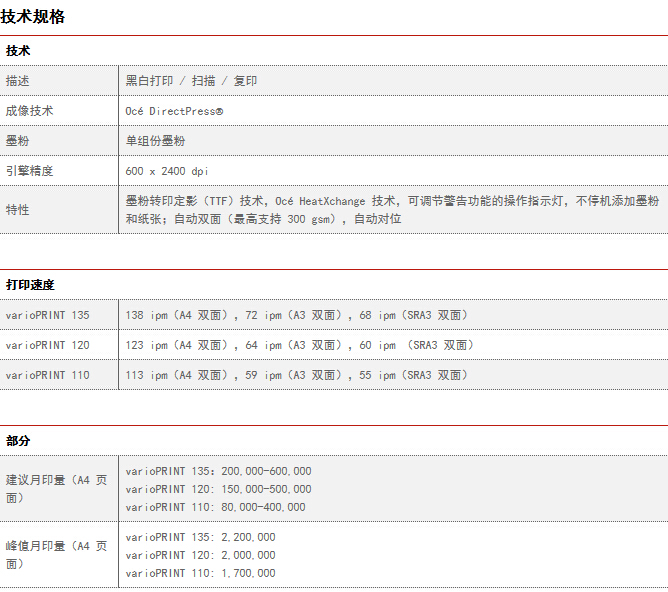Click the feature line starting 墨粉转印定影
The height and width of the screenshot is (592, 668).
[392, 201]
